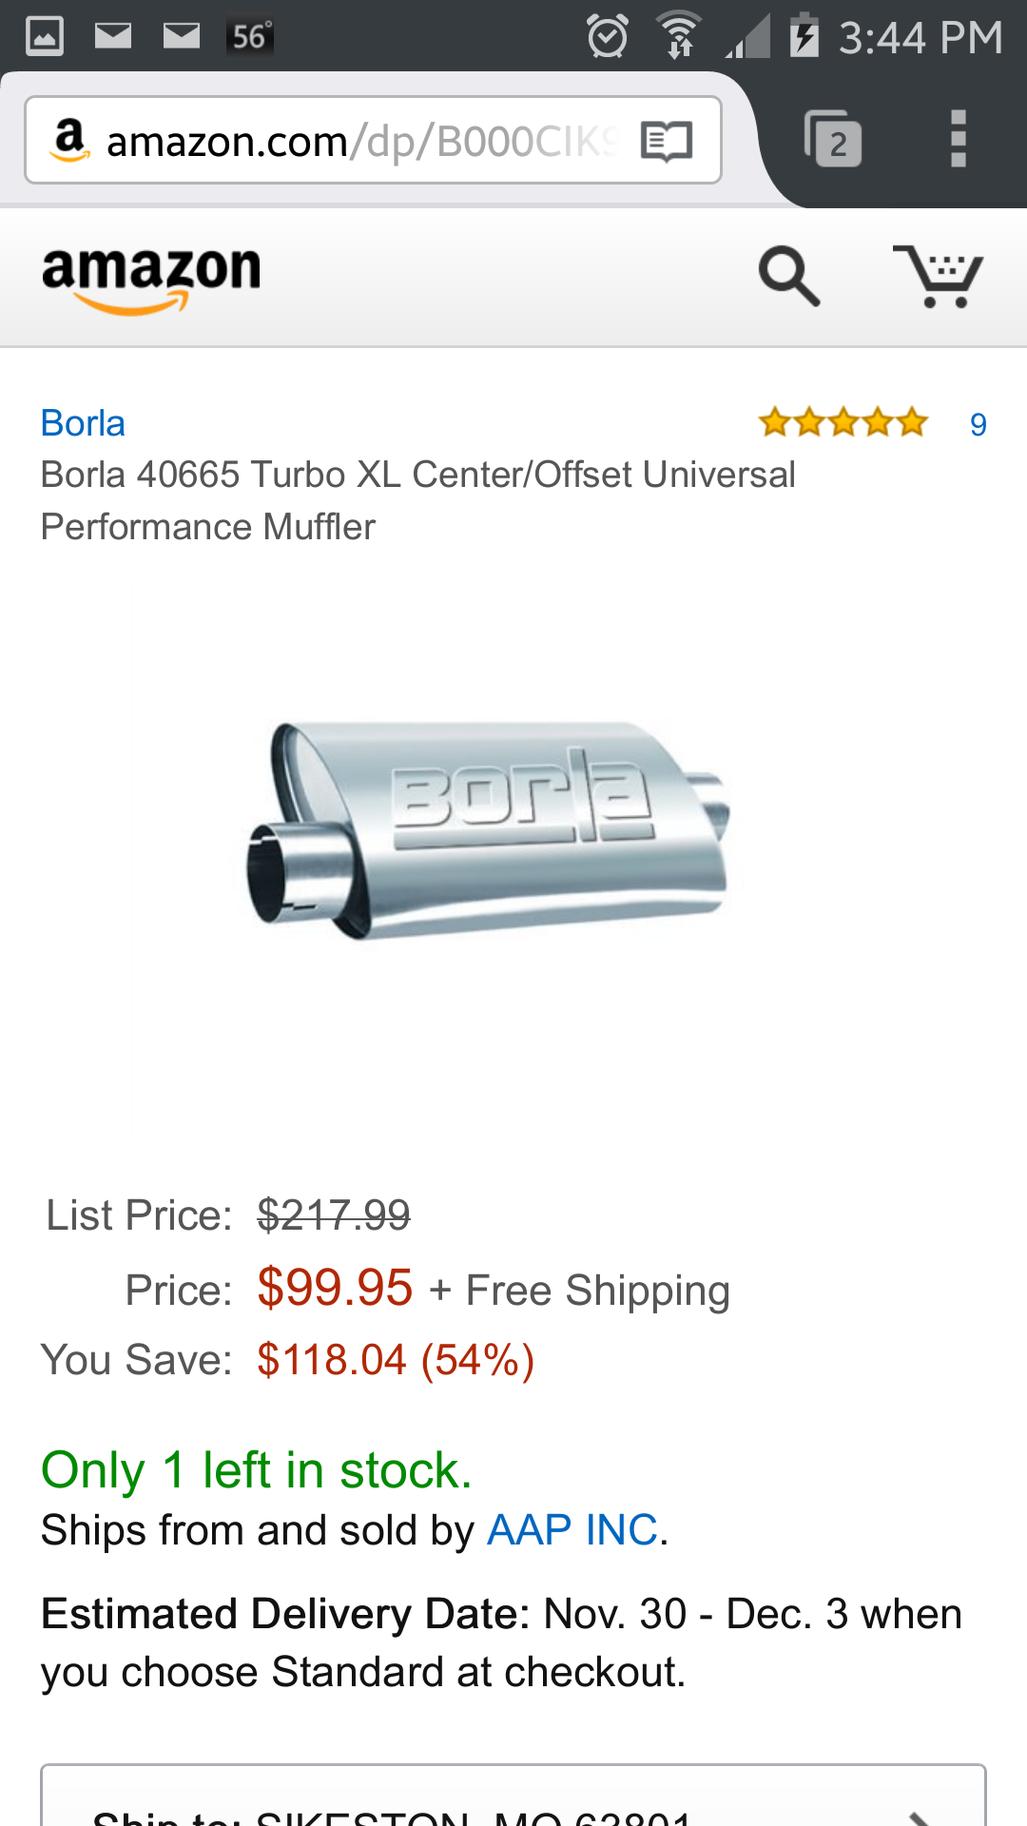Tap the battery charging status icon
The height and width of the screenshot is (1826, 1027).
click(x=805, y=37)
